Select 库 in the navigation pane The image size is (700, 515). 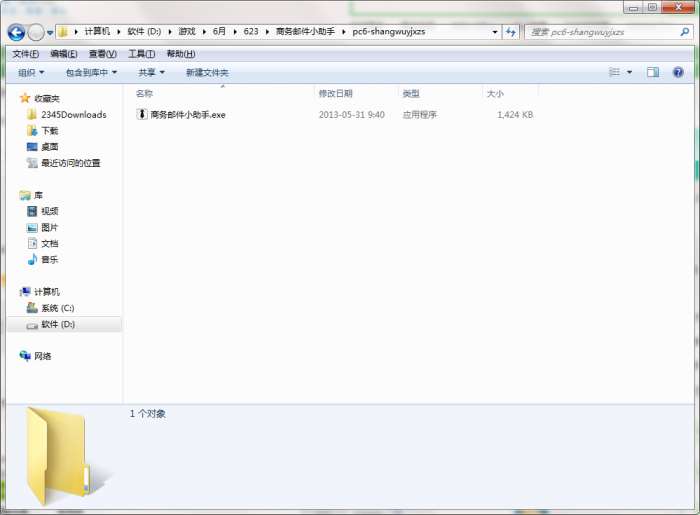coord(38,195)
